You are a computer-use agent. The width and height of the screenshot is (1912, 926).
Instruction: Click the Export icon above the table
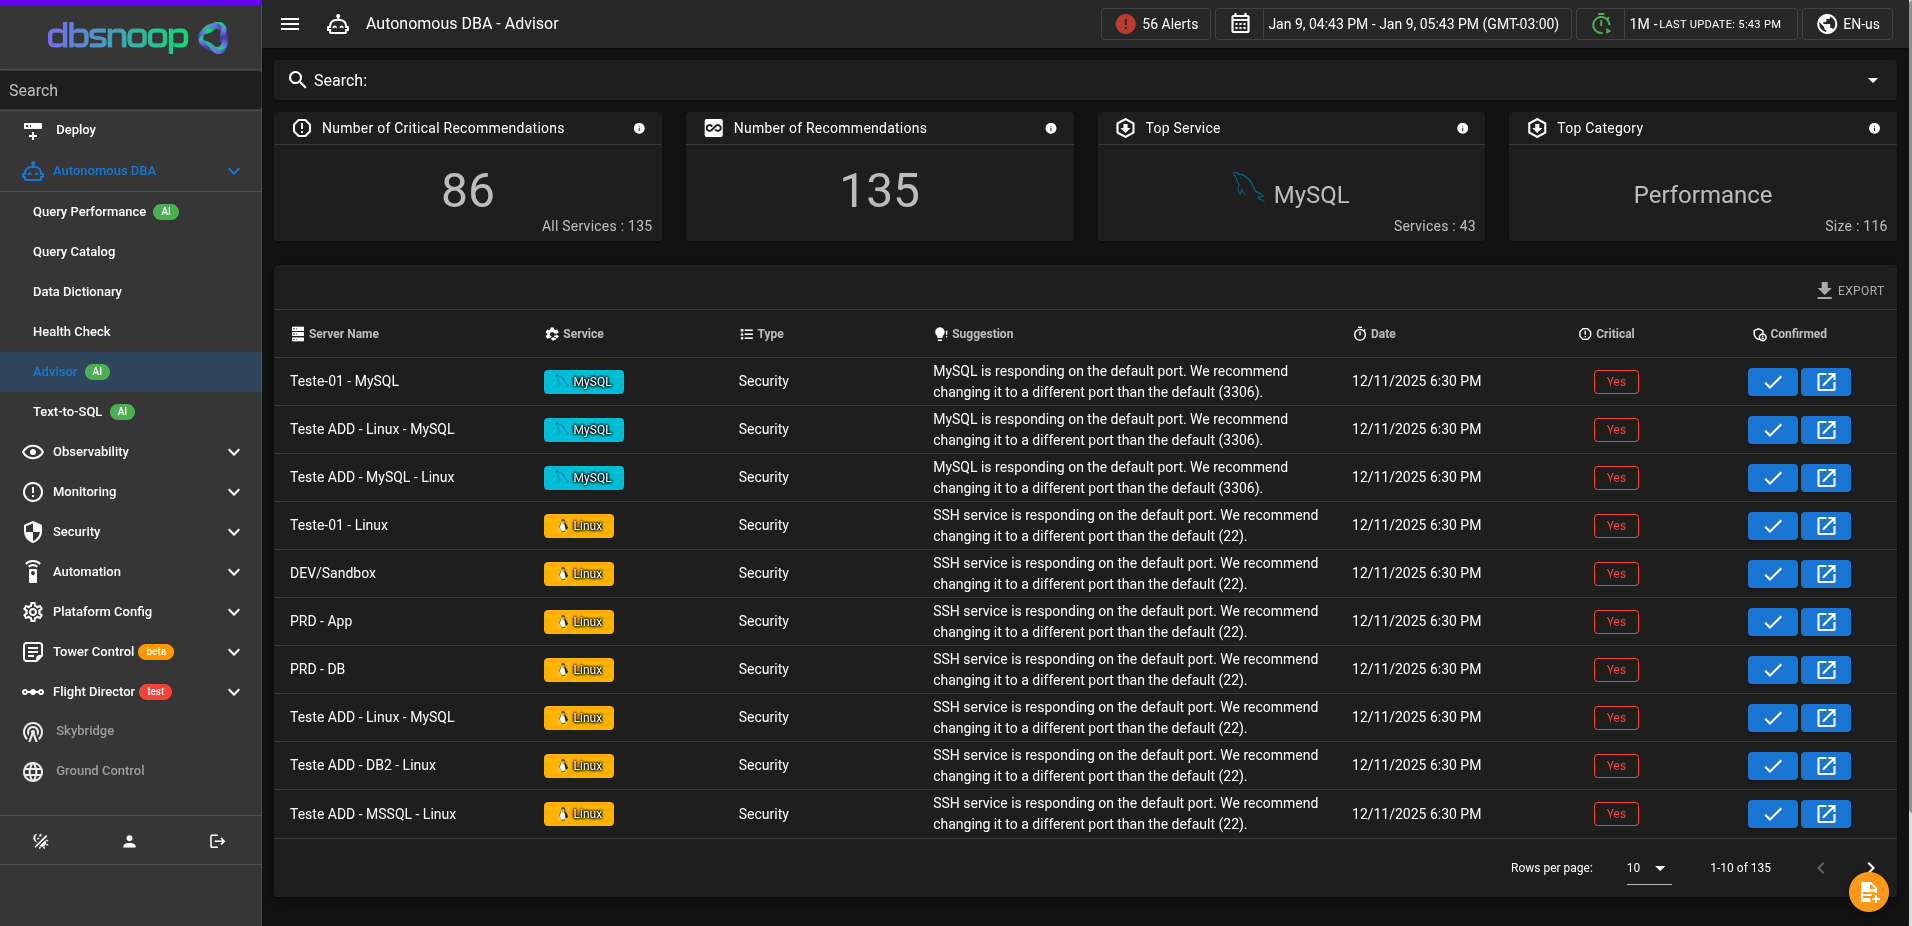(x=1825, y=291)
